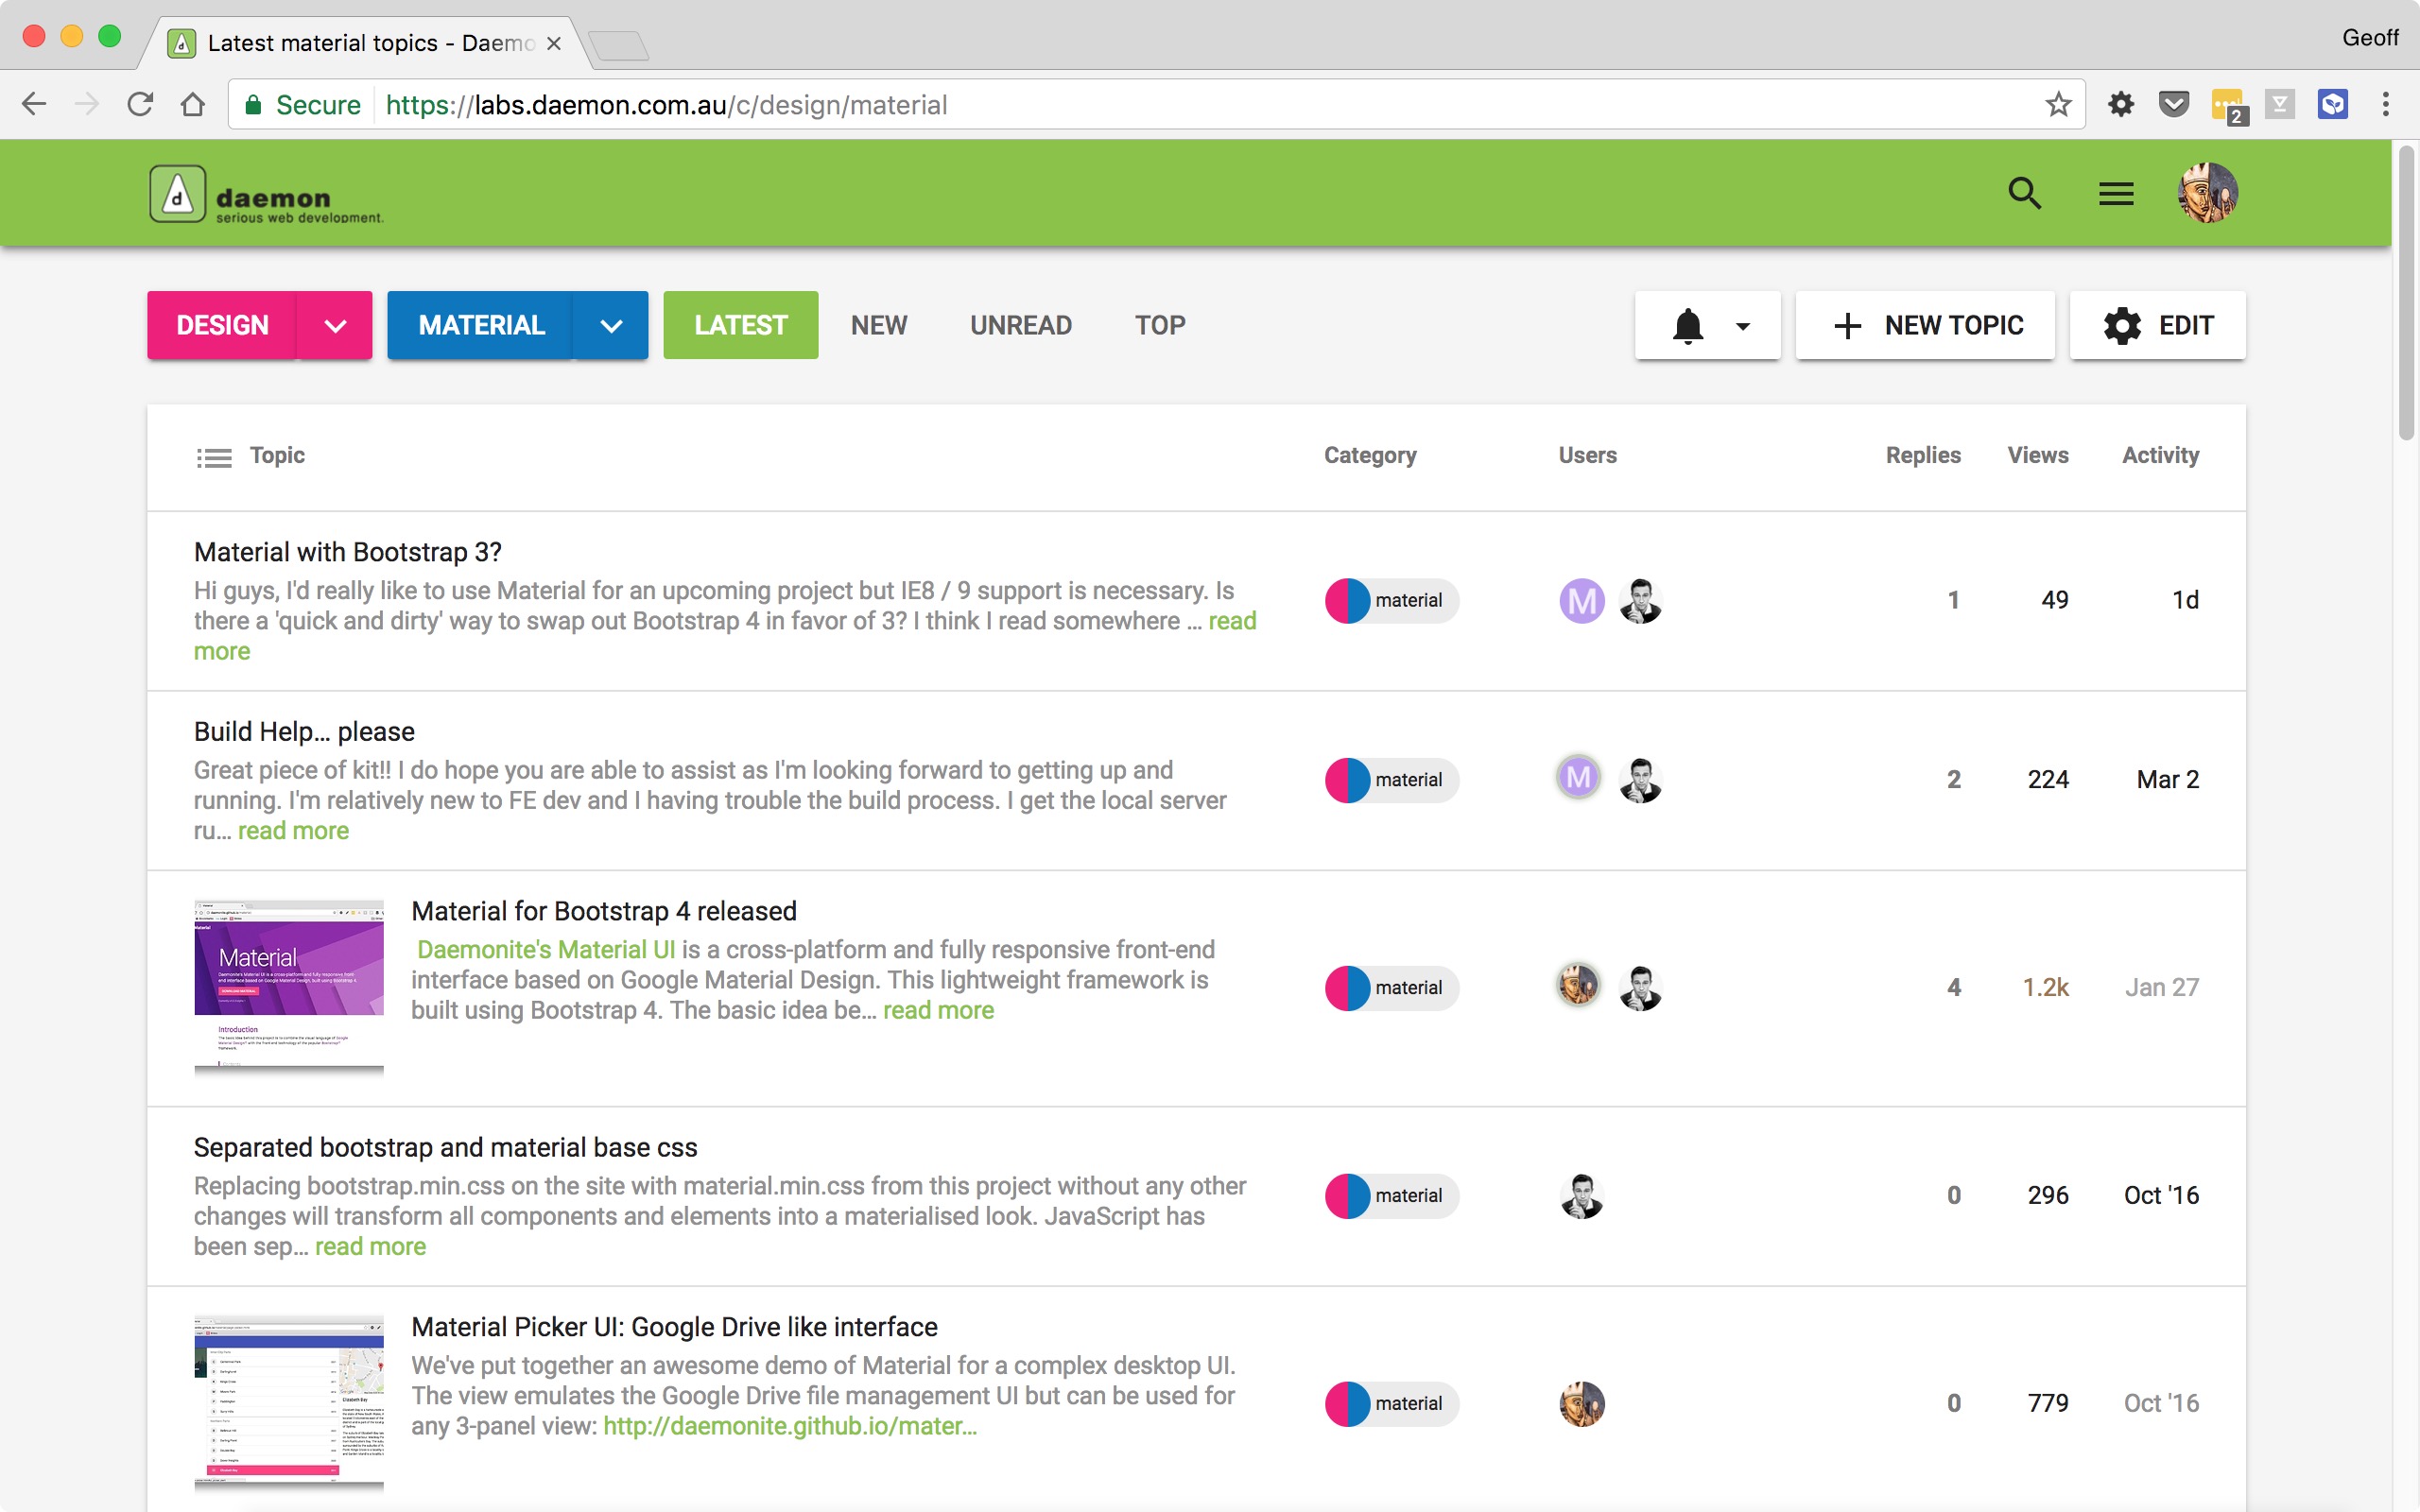This screenshot has width=2420, height=1512.
Task: Expand the Material subcategory dropdown chevron
Action: click(x=611, y=326)
